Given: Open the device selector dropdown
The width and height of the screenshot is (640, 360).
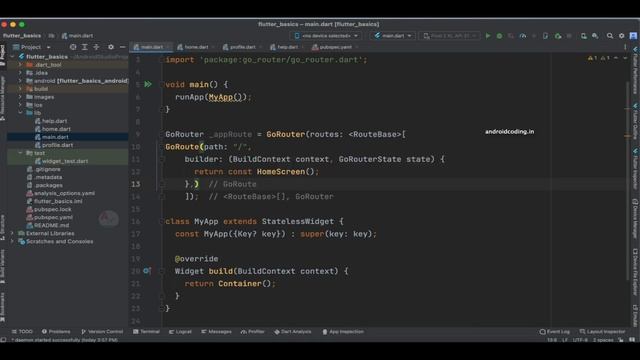Looking at the screenshot, I should click(x=326, y=36).
